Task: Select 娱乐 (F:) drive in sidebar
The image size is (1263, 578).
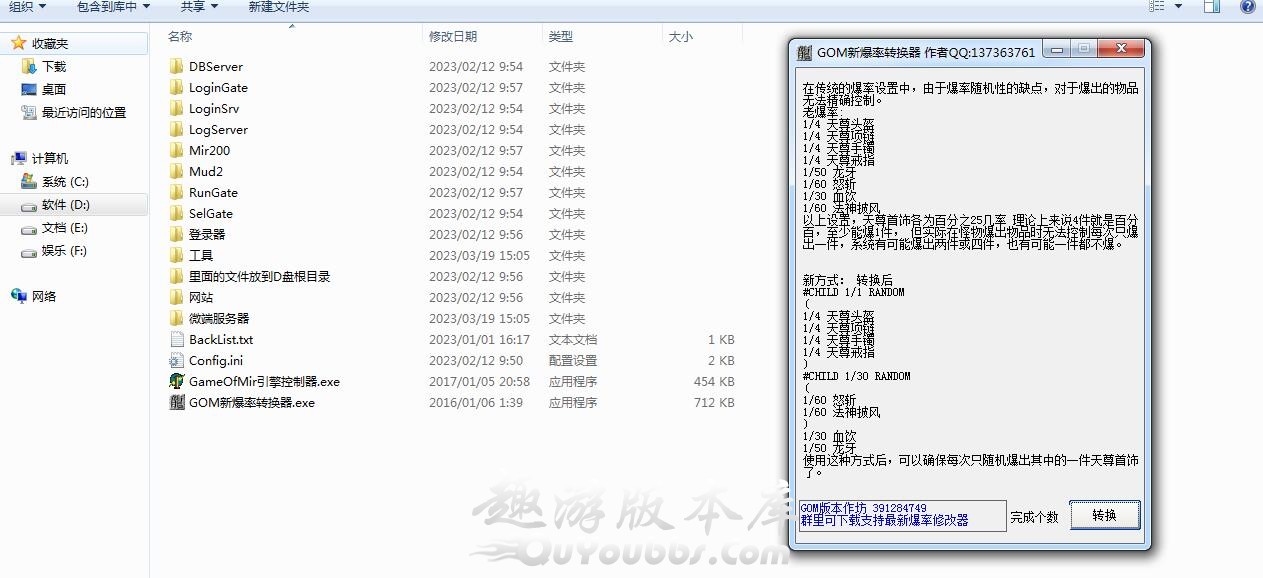Action: tap(64, 251)
